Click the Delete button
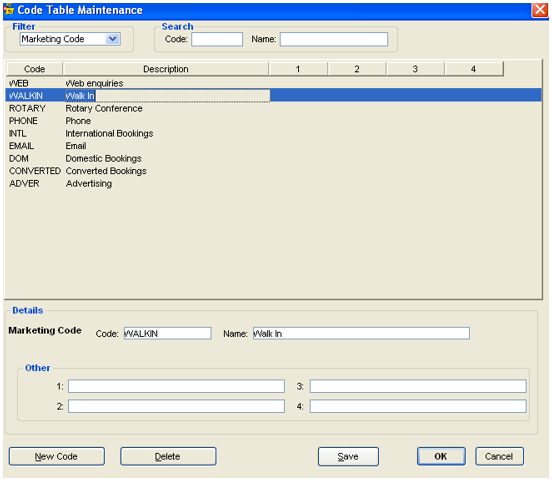The height and width of the screenshot is (482, 552). pos(168,457)
